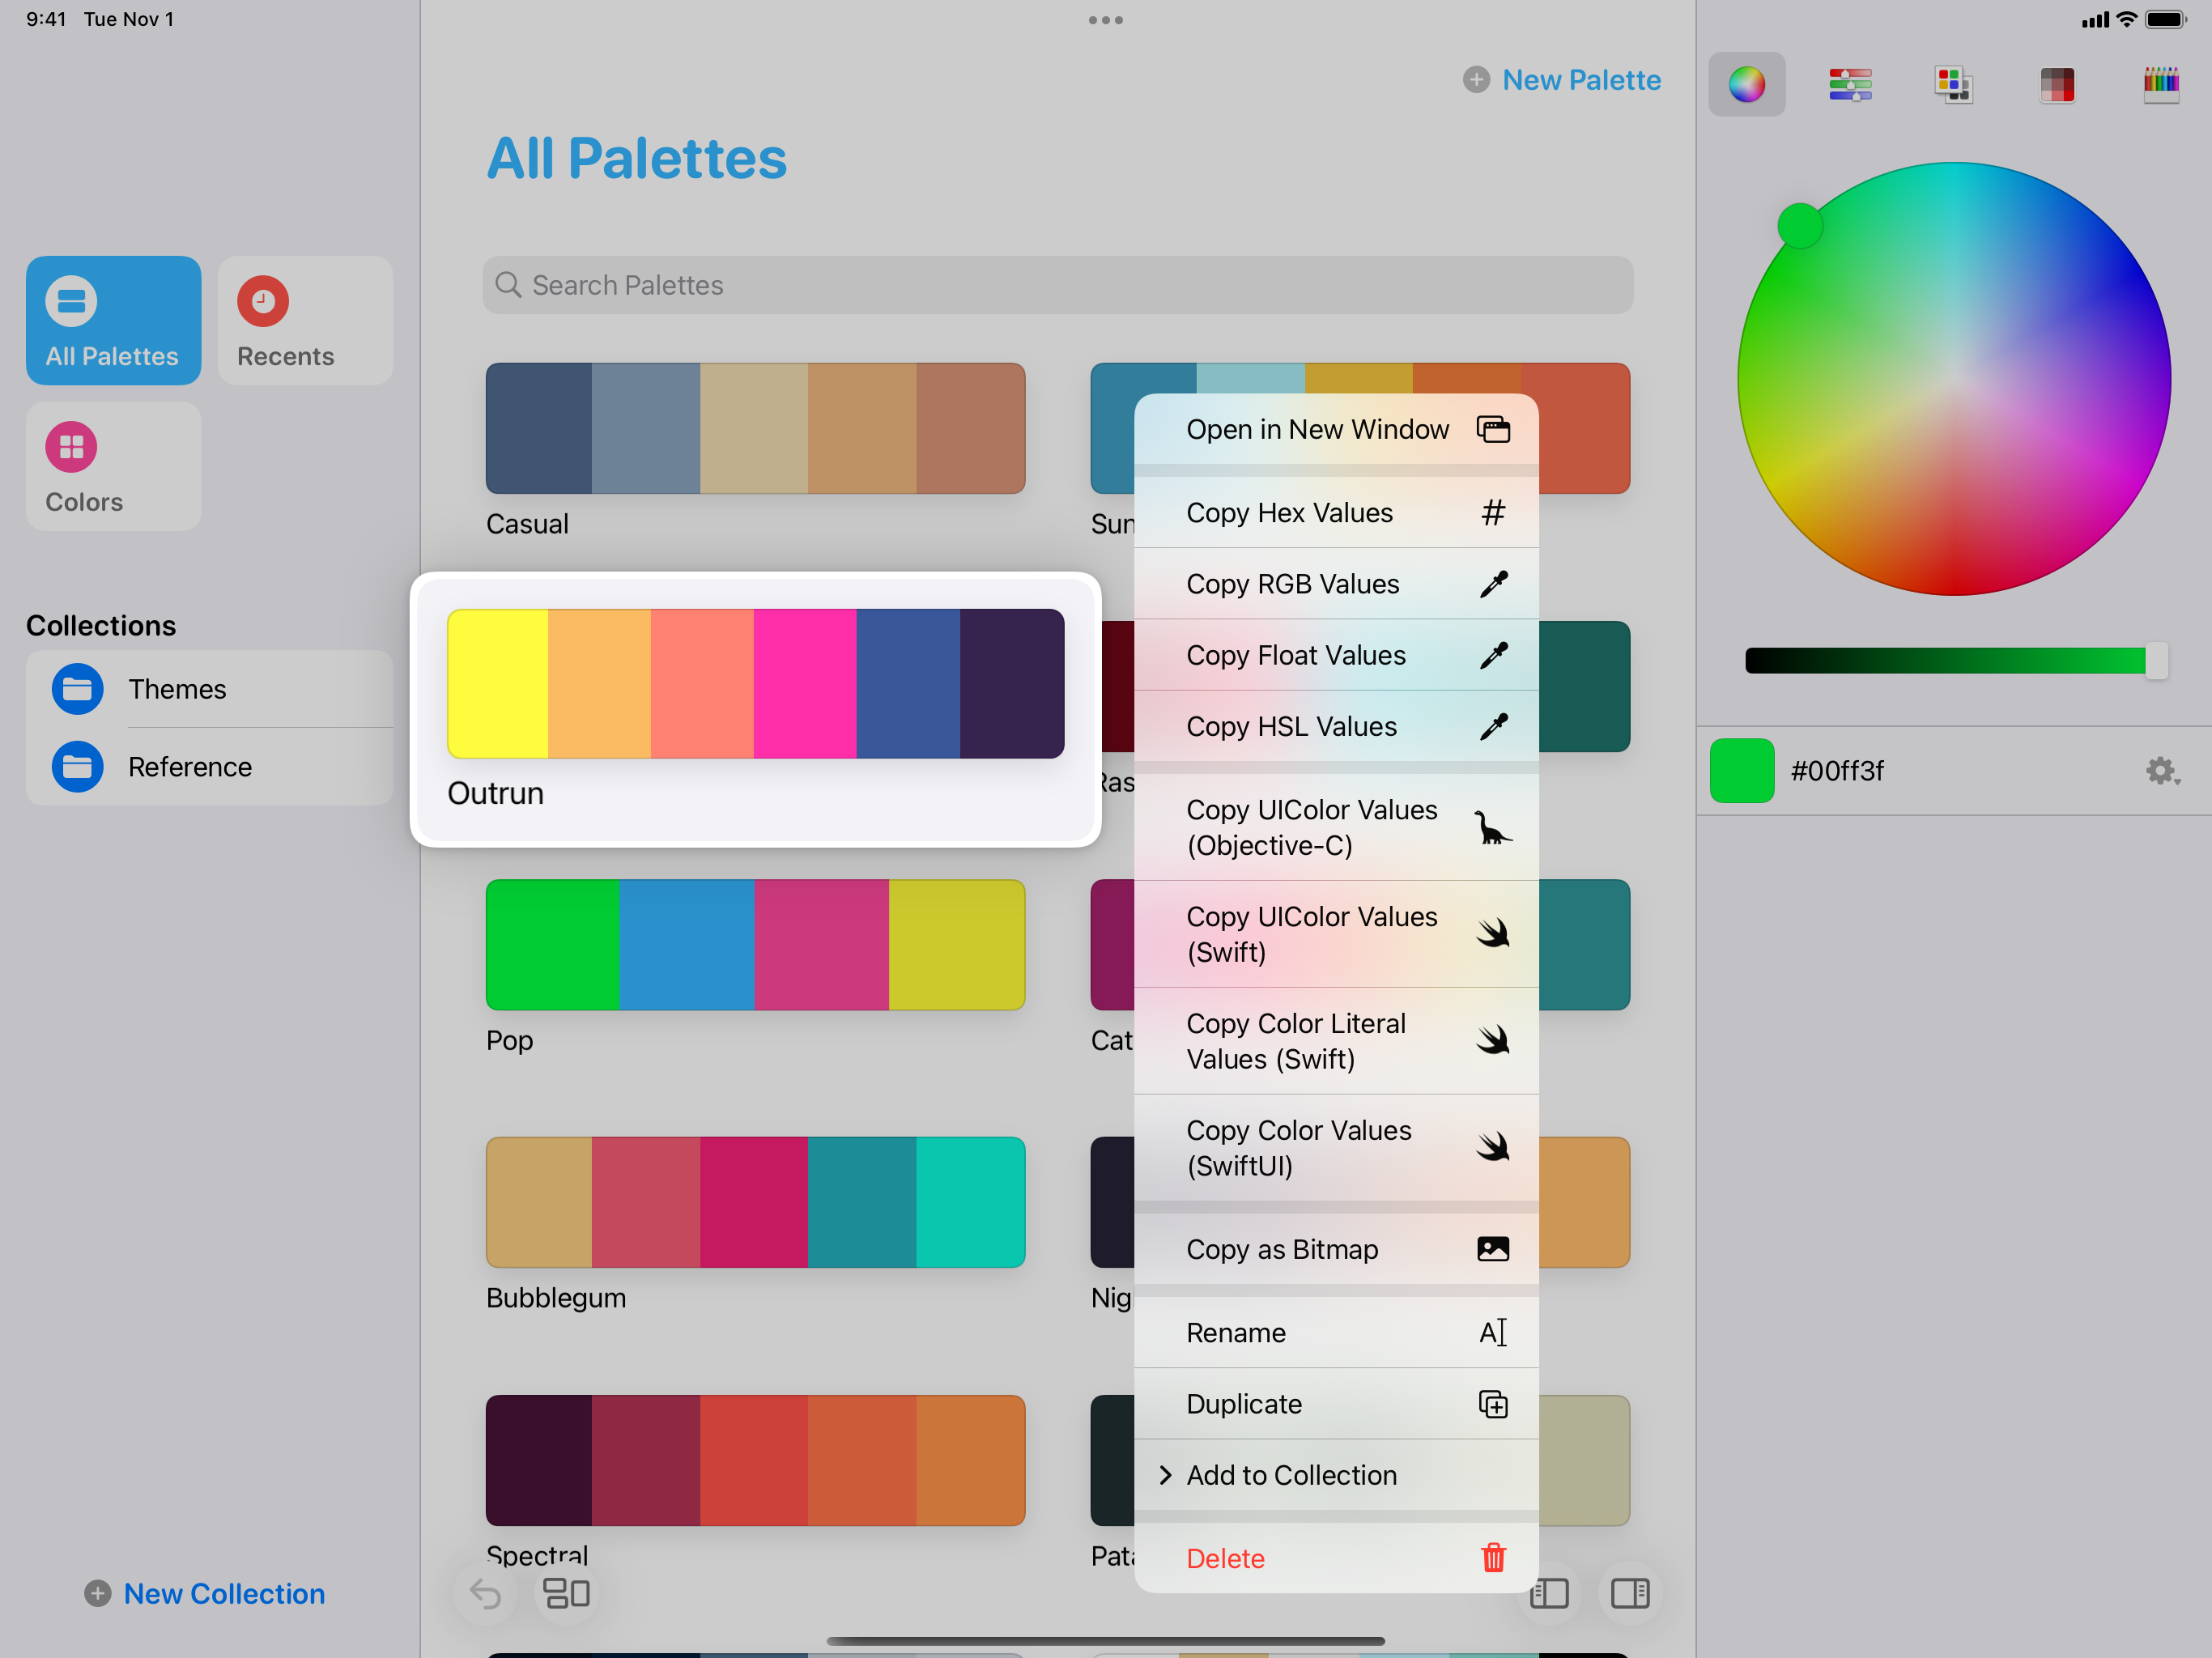2212x1658 pixels.
Task: Open the color swatches grid picker
Action: click(x=1953, y=84)
